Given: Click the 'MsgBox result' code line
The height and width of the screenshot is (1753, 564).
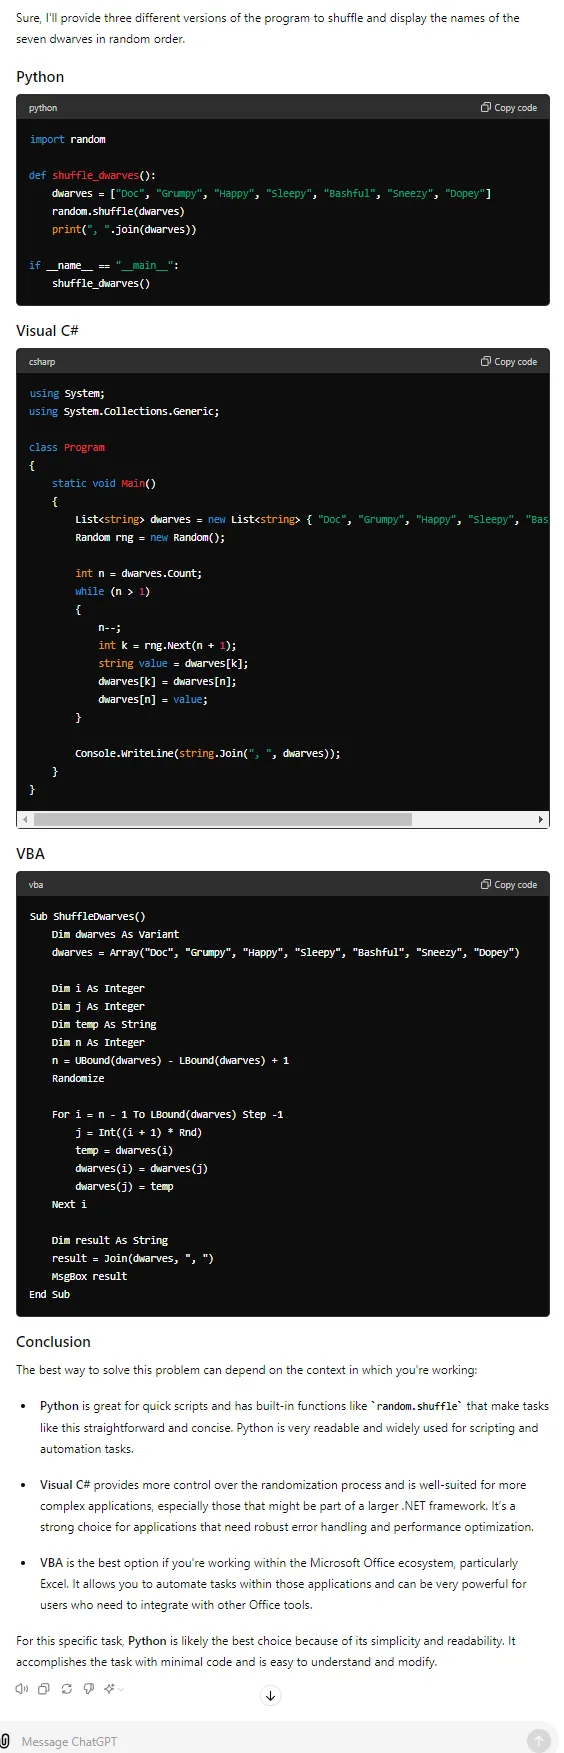Looking at the screenshot, I should [89, 1276].
